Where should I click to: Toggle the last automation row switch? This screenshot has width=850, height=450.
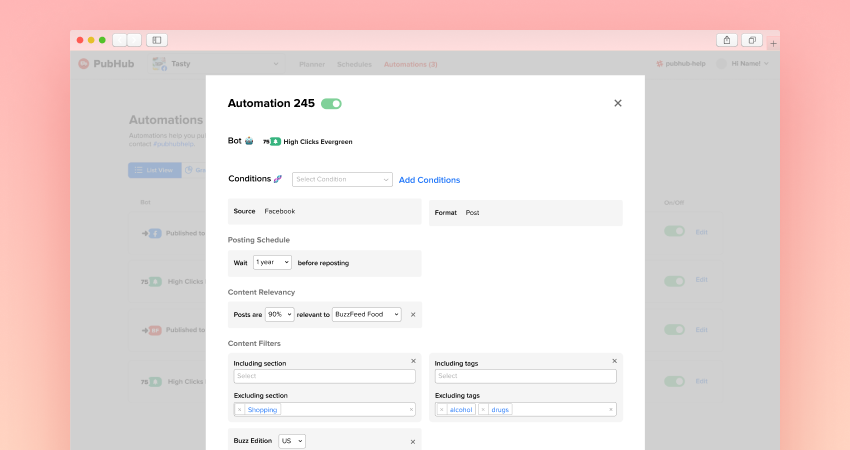pyautogui.click(x=675, y=381)
